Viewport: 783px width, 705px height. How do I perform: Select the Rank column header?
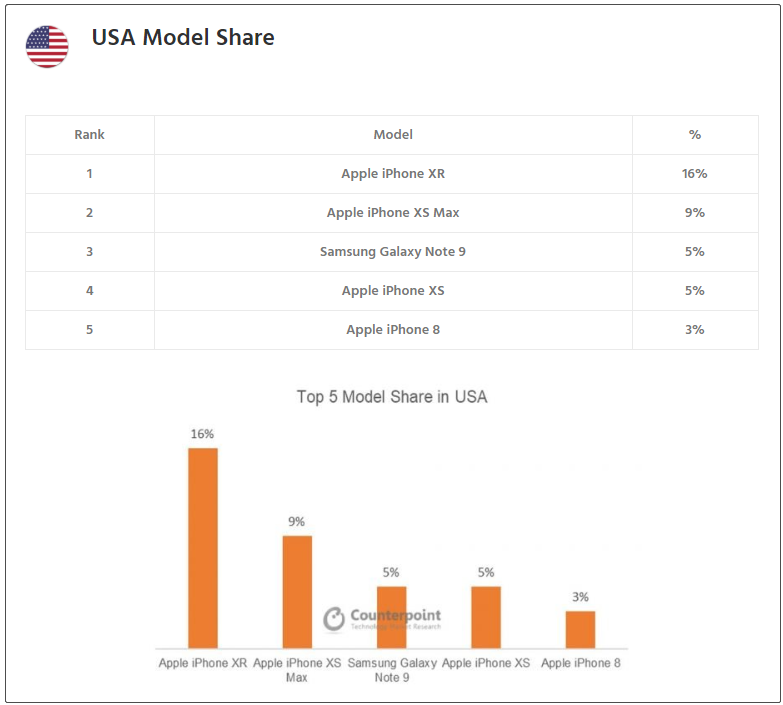point(89,135)
